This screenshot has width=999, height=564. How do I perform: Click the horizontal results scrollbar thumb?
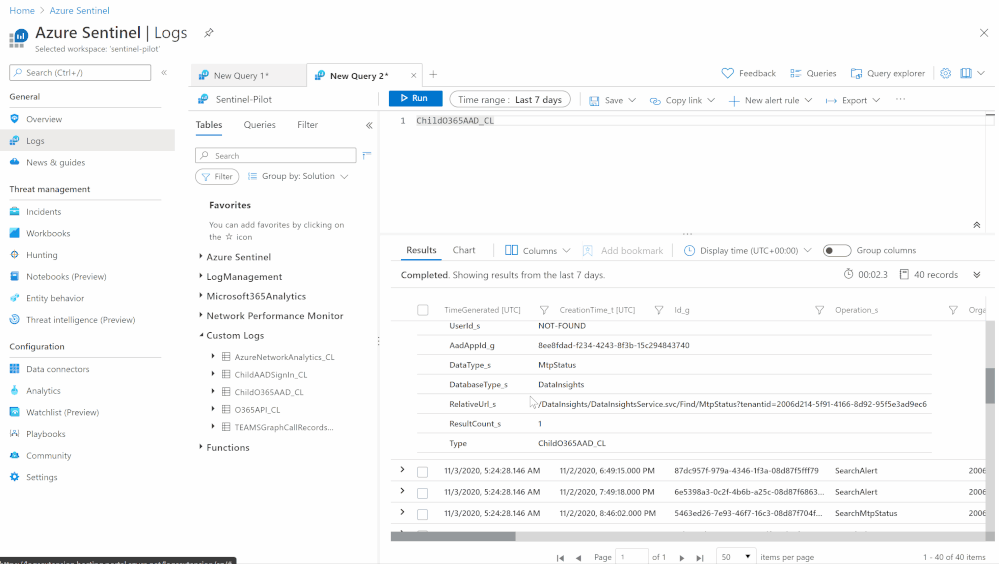(x=453, y=536)
